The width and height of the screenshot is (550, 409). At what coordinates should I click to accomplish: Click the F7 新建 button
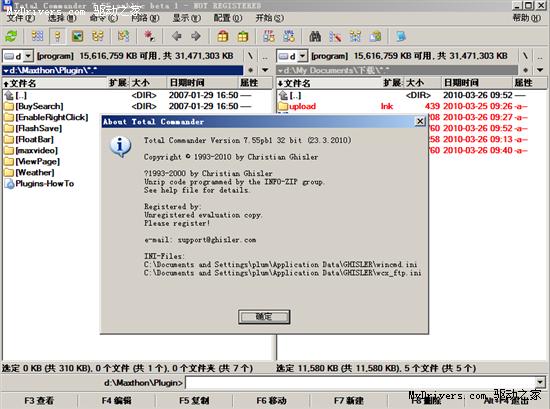point(349,400)
